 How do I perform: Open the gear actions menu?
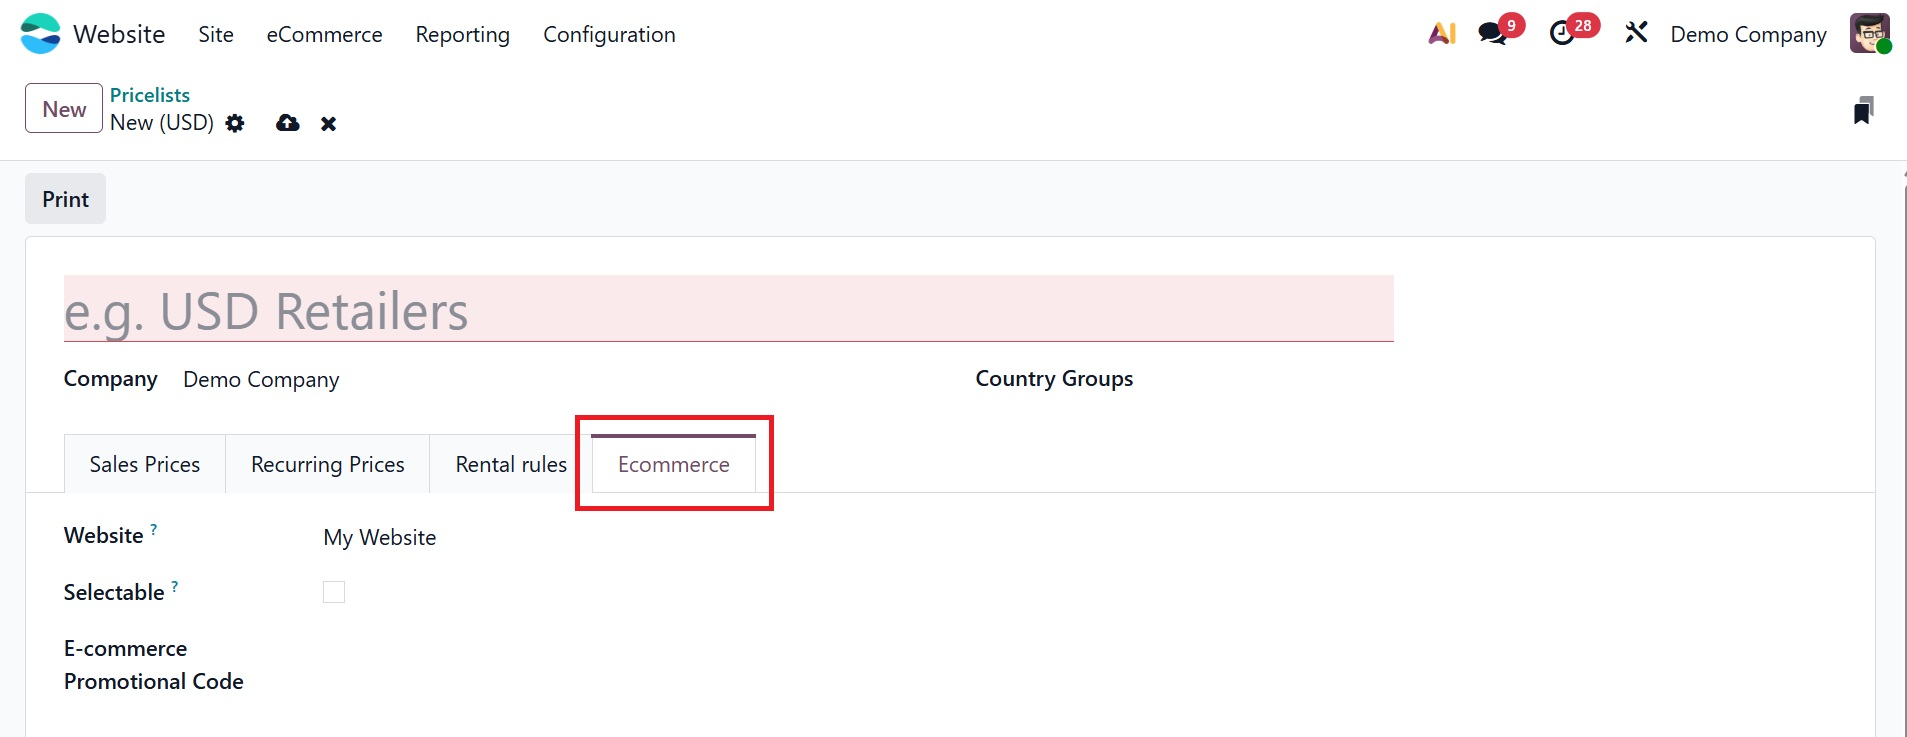click(235, 123)
